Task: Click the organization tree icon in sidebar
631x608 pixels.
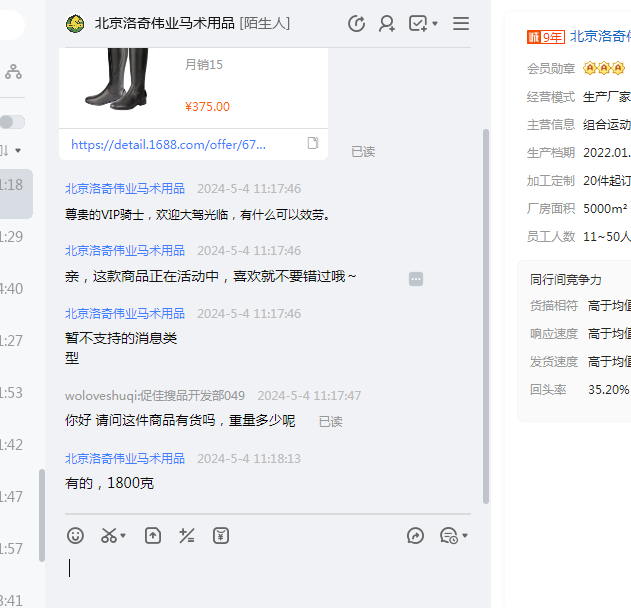Action: (13, 72)
